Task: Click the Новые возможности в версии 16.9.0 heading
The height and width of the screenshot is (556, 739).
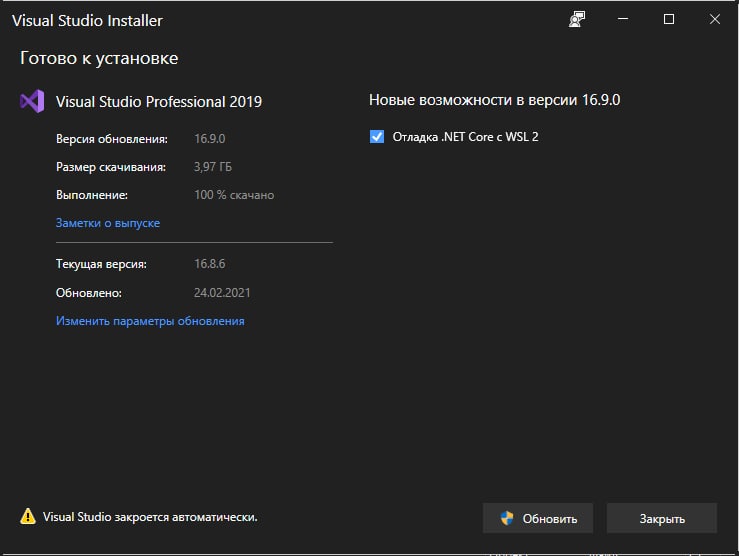Action: 494,100
